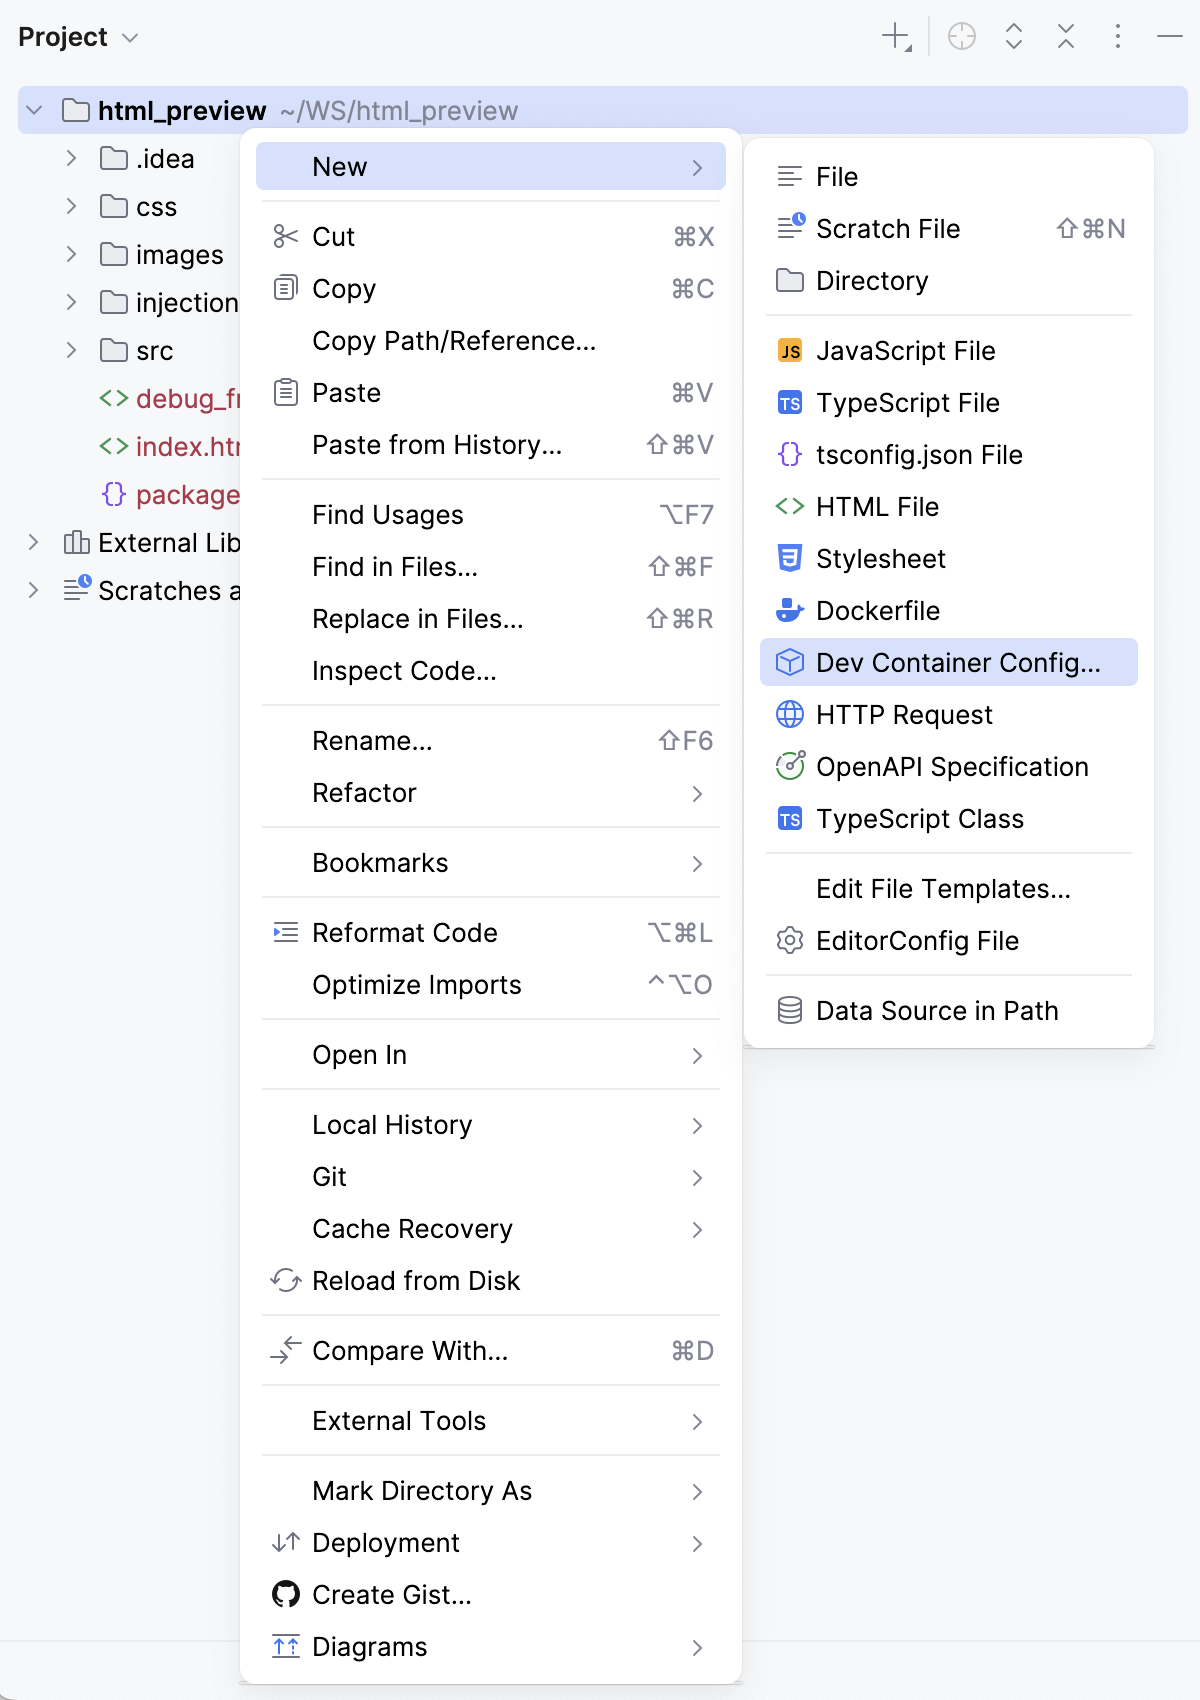This screenshot has width=1200, height=1700.
Task: Expand the css folder in project tree
Action: click(71, 207)
